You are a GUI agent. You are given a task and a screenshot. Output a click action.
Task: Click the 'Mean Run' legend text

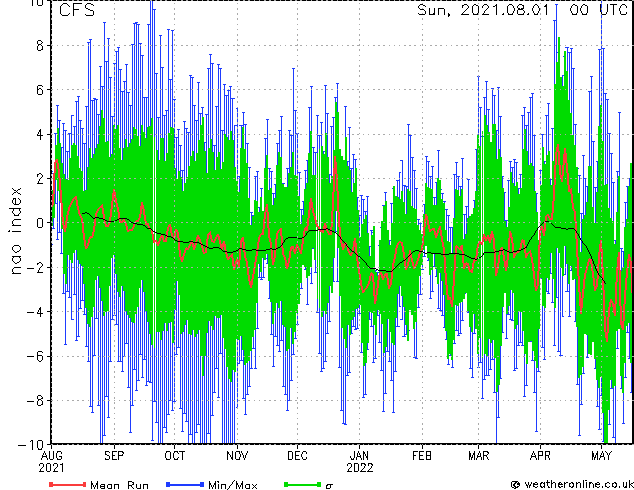pos(120,485)
